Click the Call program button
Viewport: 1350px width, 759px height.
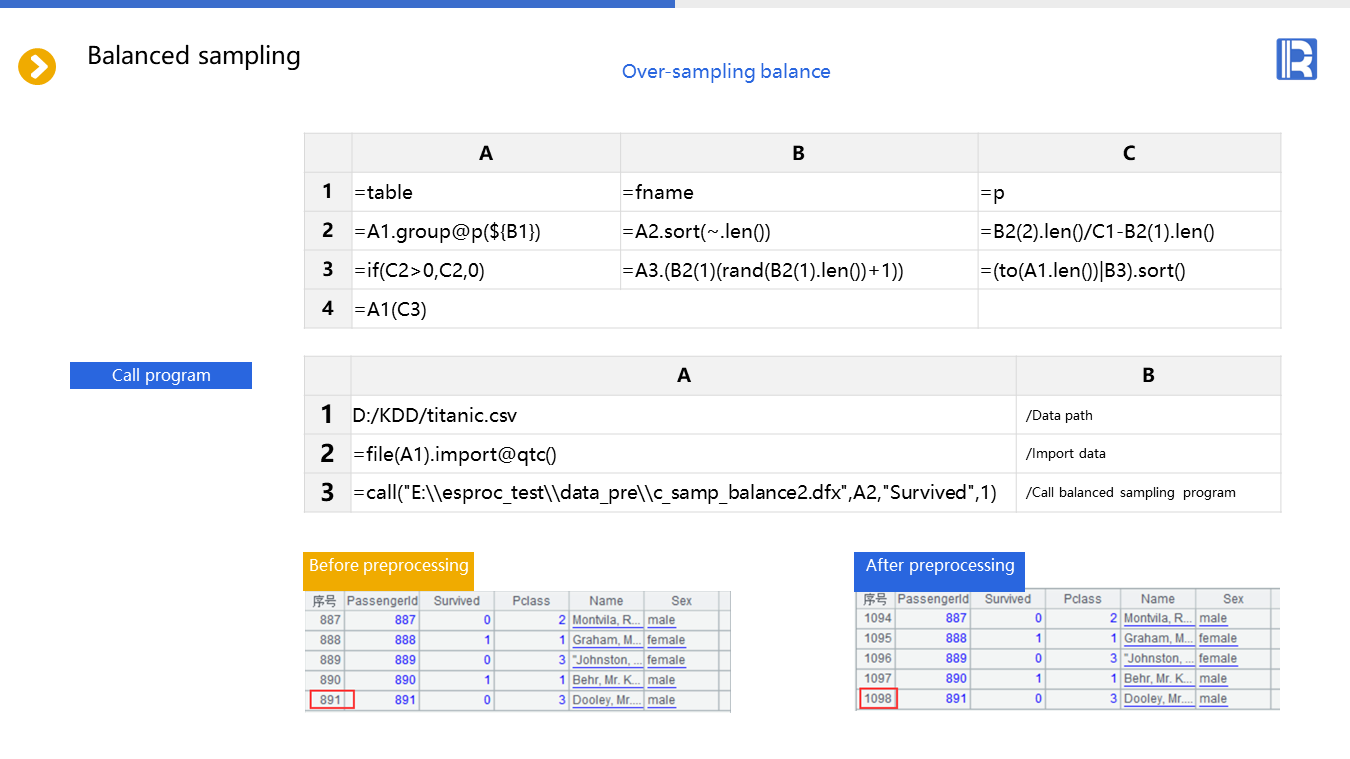[161, 375]
